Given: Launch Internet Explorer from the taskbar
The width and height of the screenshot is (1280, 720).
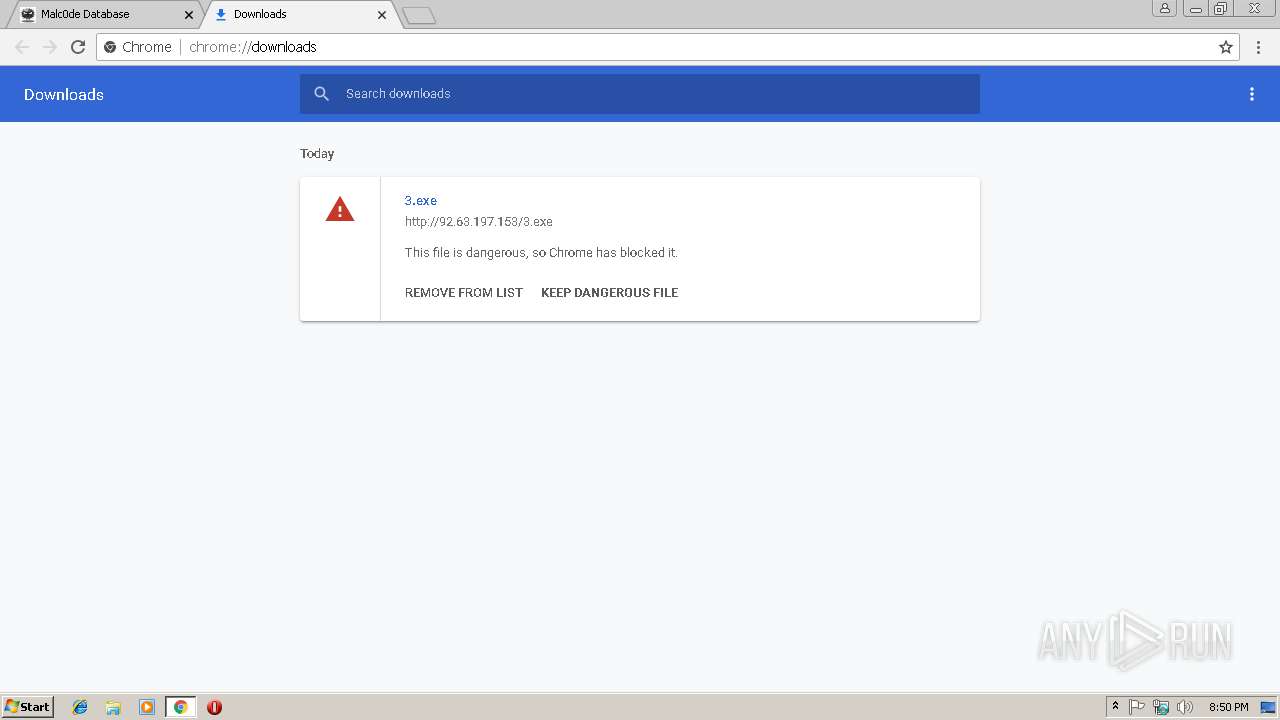Looking at the screenshot, I should pyautogui.click(x=80, y=707).
